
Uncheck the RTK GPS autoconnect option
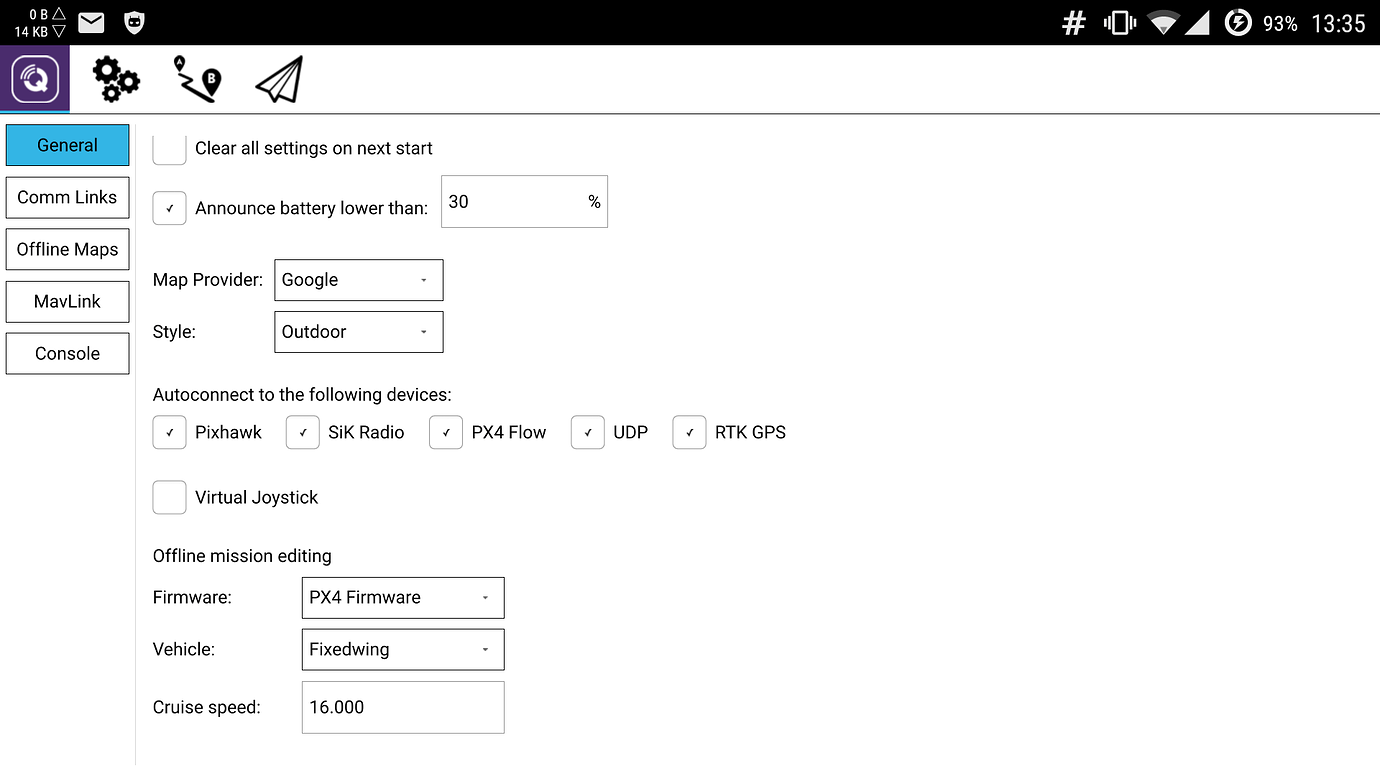coord(689,432)
